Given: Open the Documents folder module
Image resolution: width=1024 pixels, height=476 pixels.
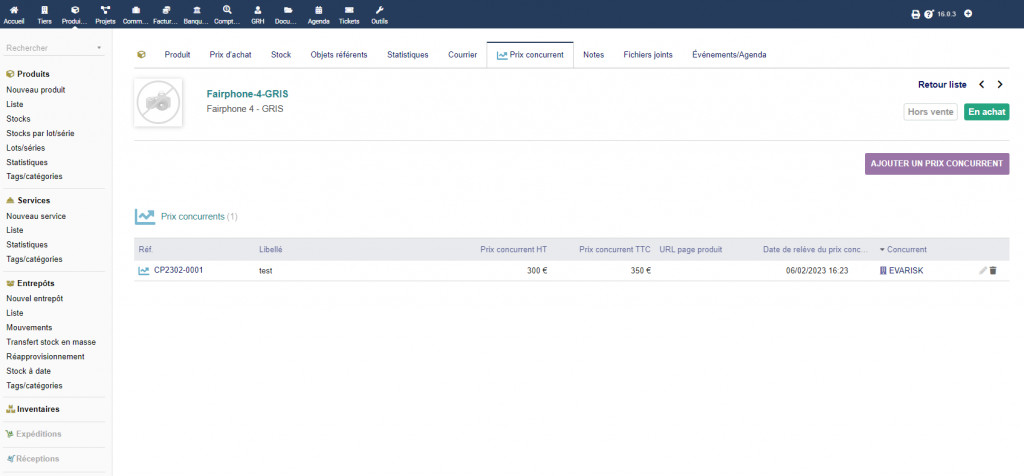Looking at the screenshot, I should pyautogui.click(x=287, y=14).
